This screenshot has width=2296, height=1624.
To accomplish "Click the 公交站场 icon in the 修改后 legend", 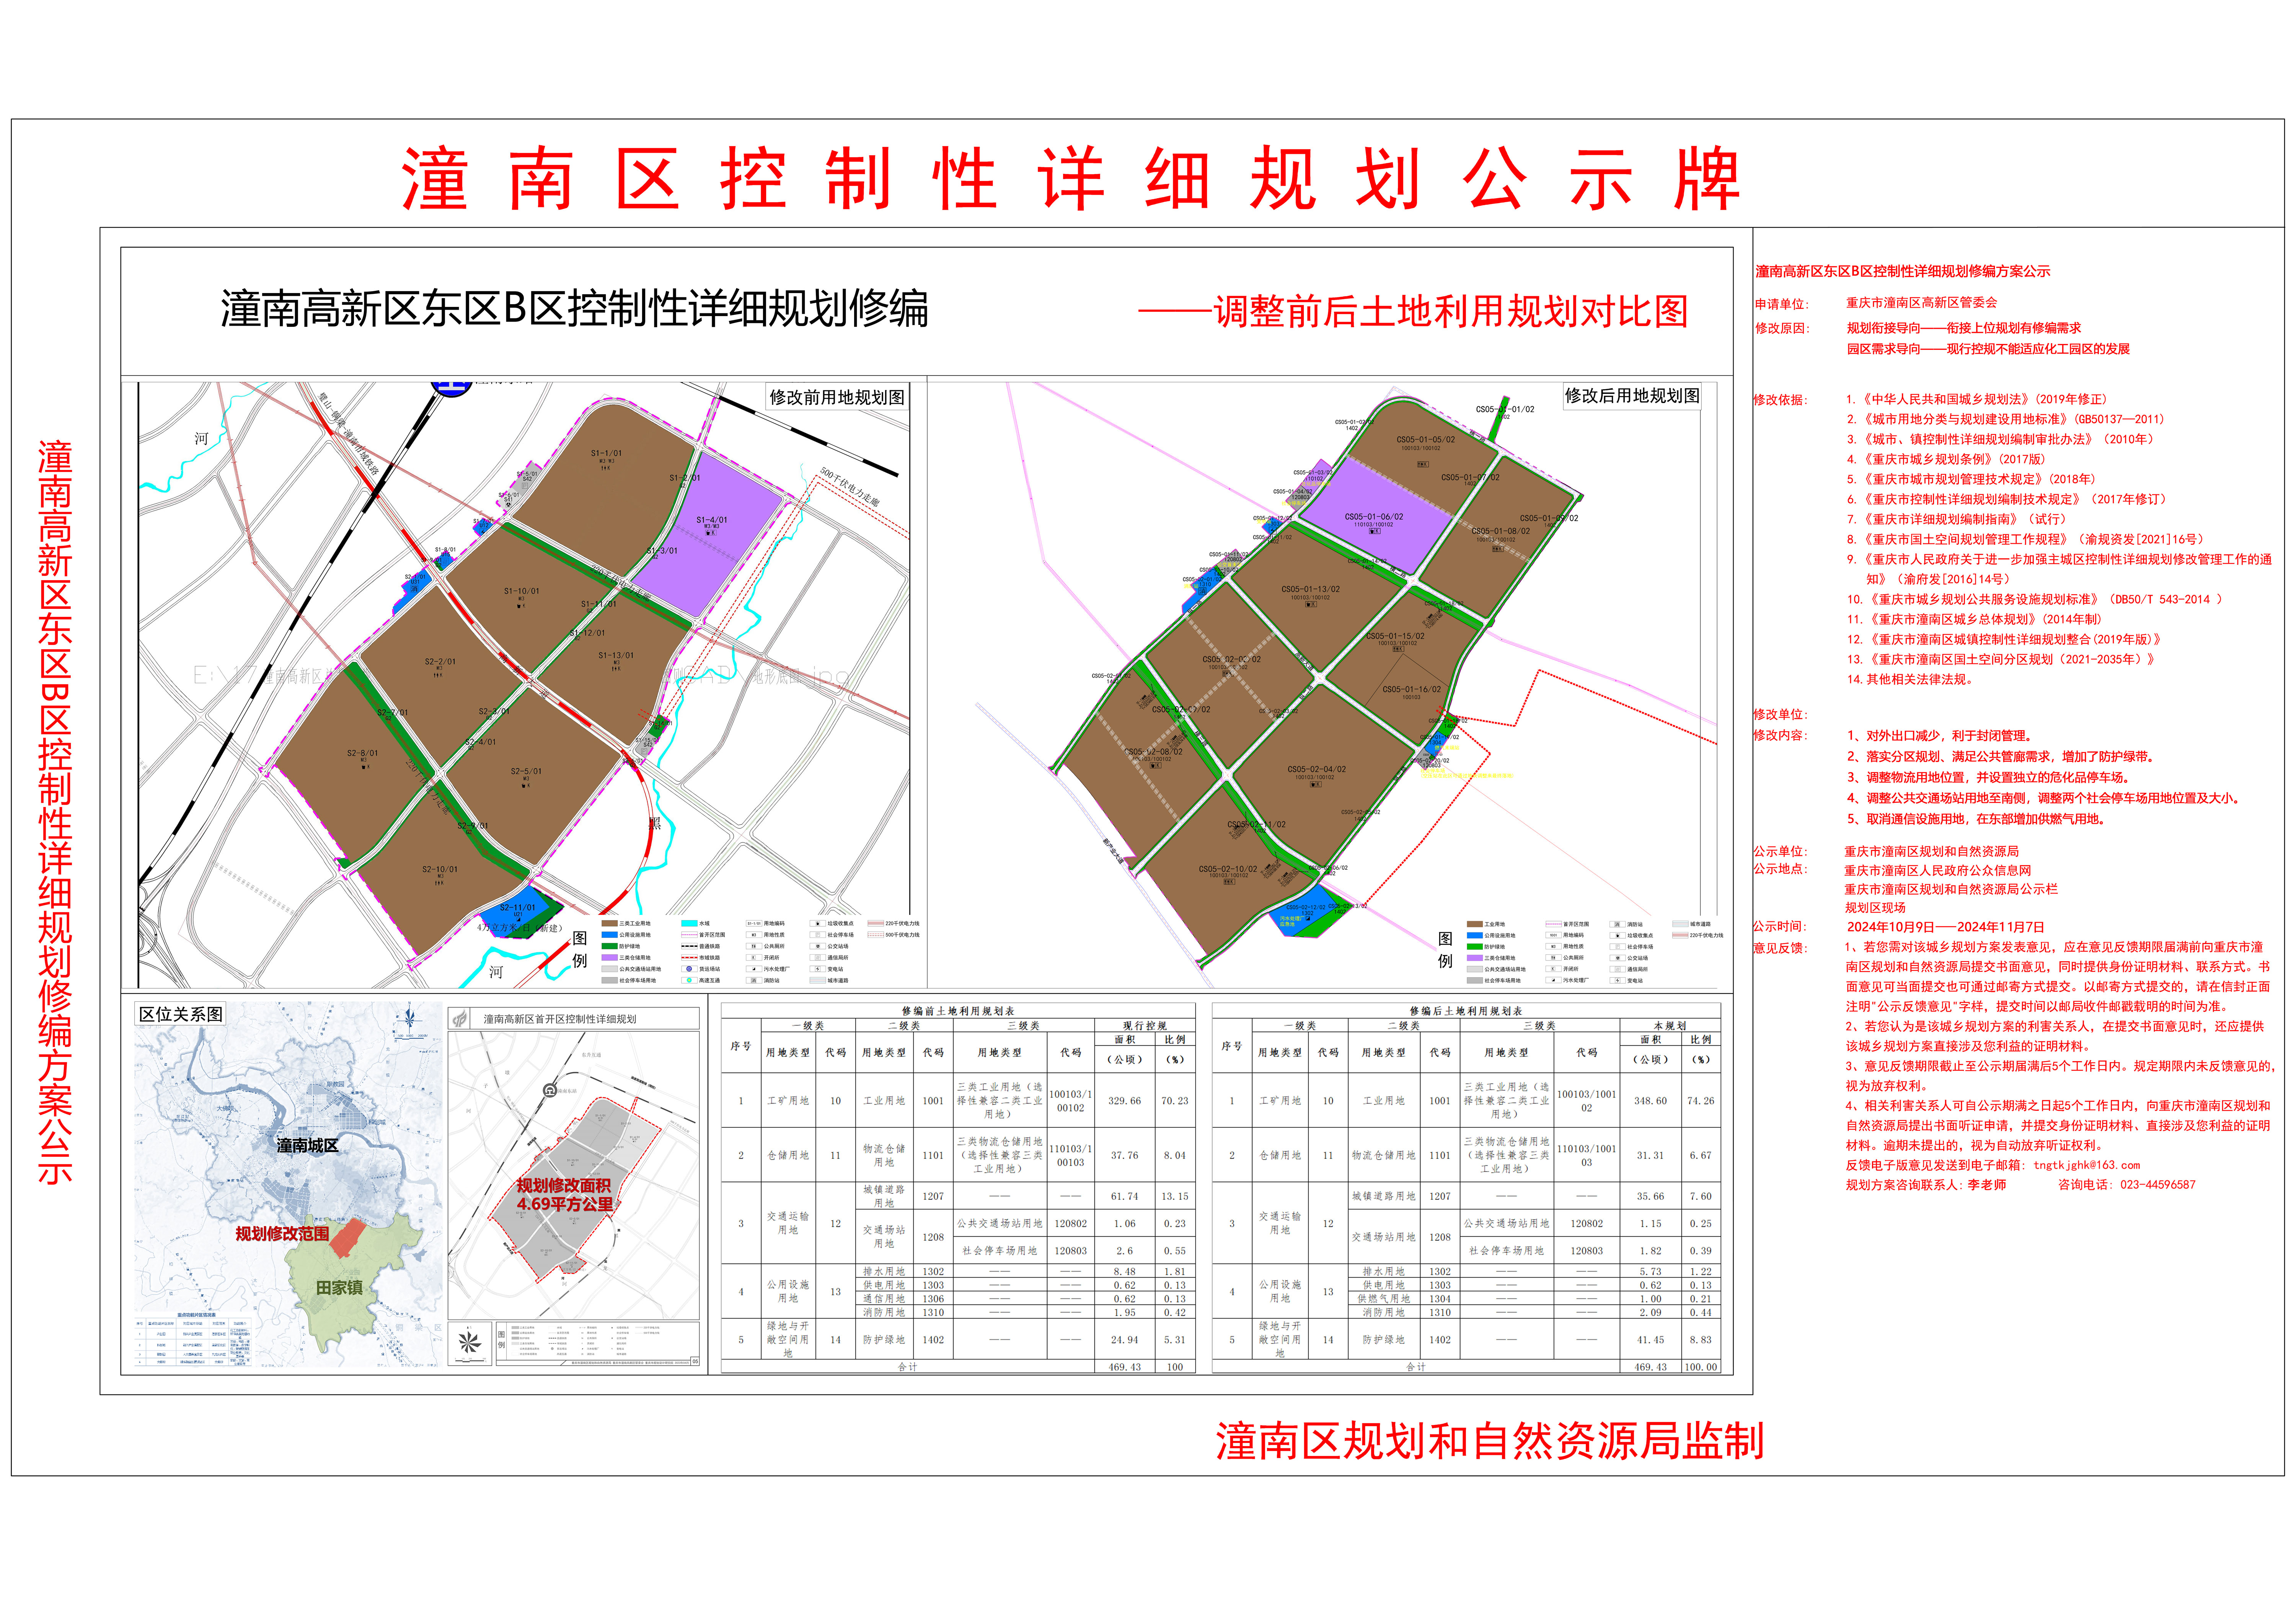I will coord(1618,958).
